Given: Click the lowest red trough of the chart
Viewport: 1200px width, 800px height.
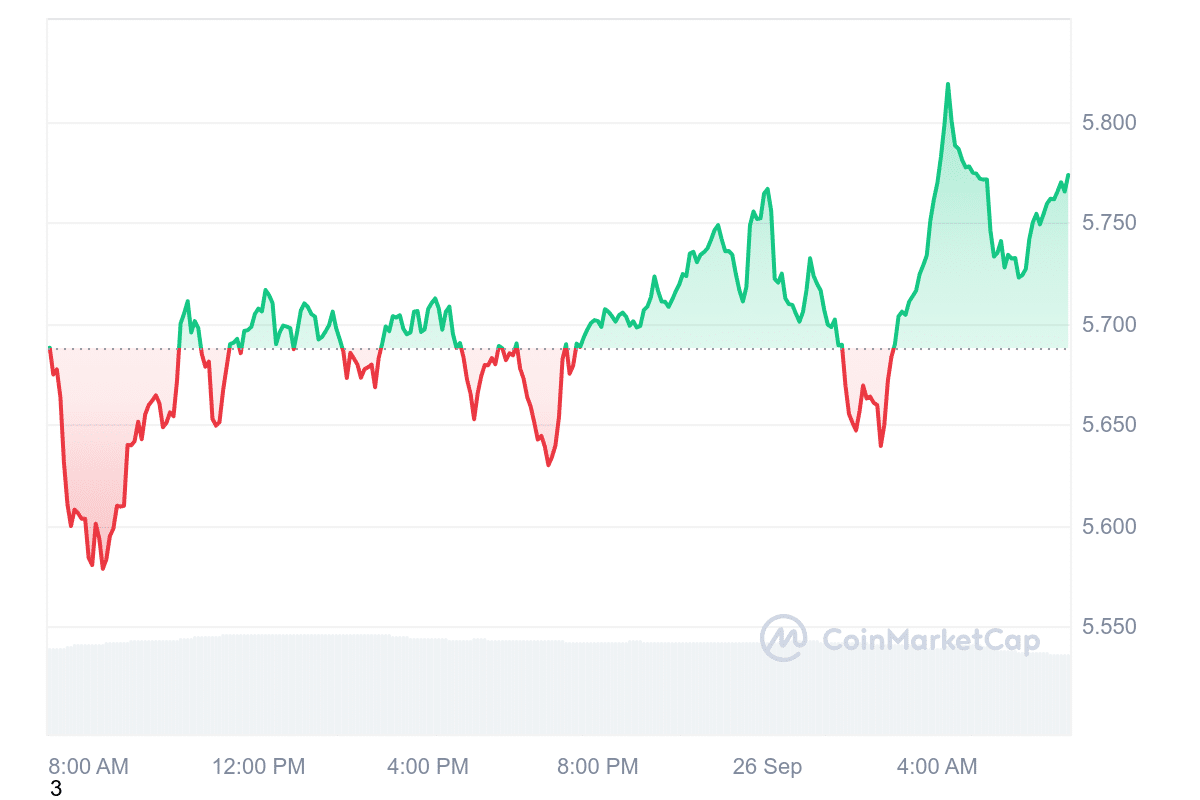Looking at the screenshot, I should [102, 568].
